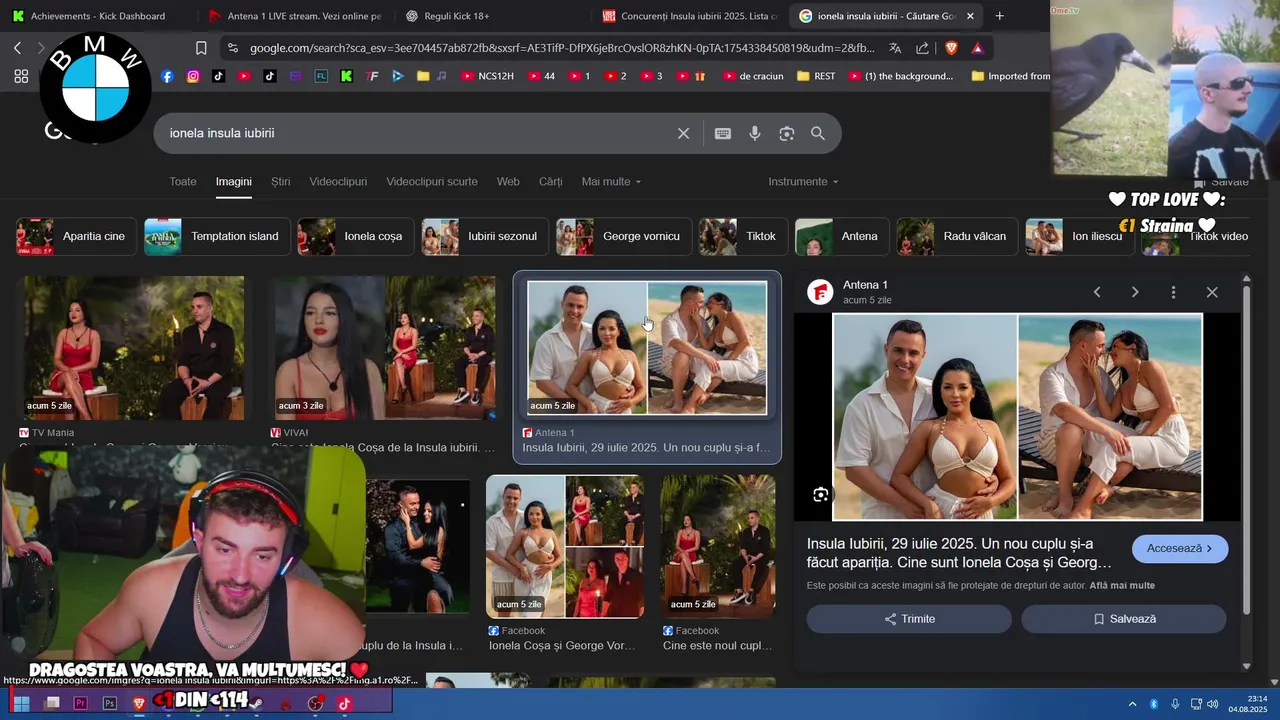This screenshot has height=720, width=1280.
Task: Click the Accesează button
Action: click(1180, 549)
